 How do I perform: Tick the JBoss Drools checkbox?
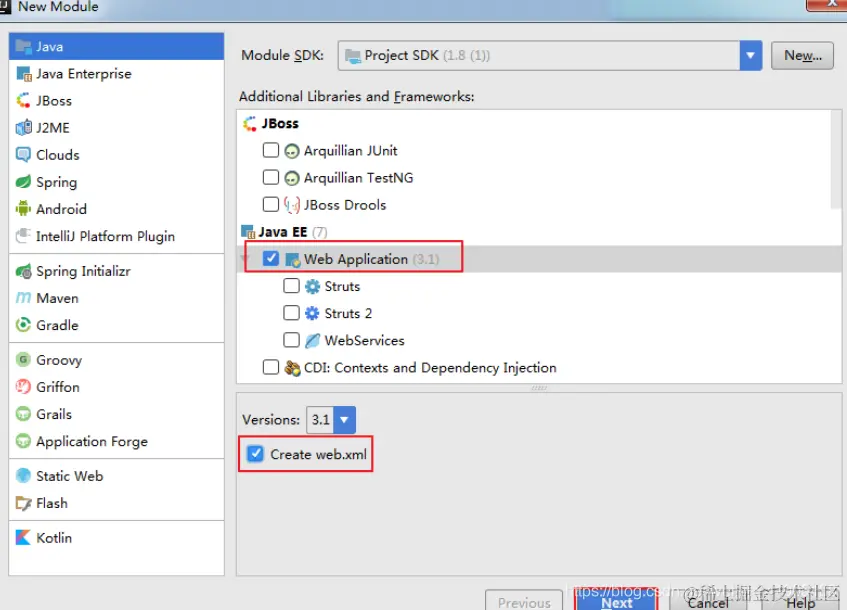(271, 204)
